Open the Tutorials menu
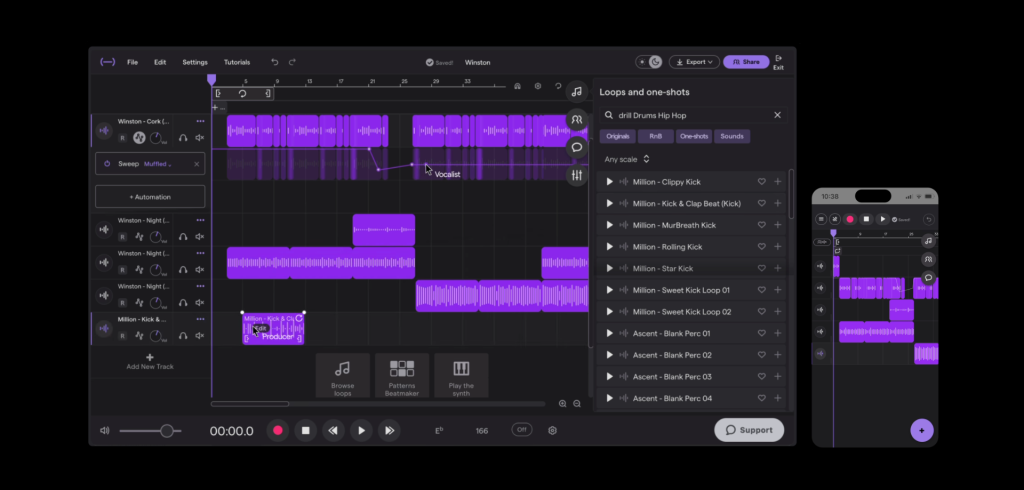This screenshot has height=490, width=1024. click(237, 62)
